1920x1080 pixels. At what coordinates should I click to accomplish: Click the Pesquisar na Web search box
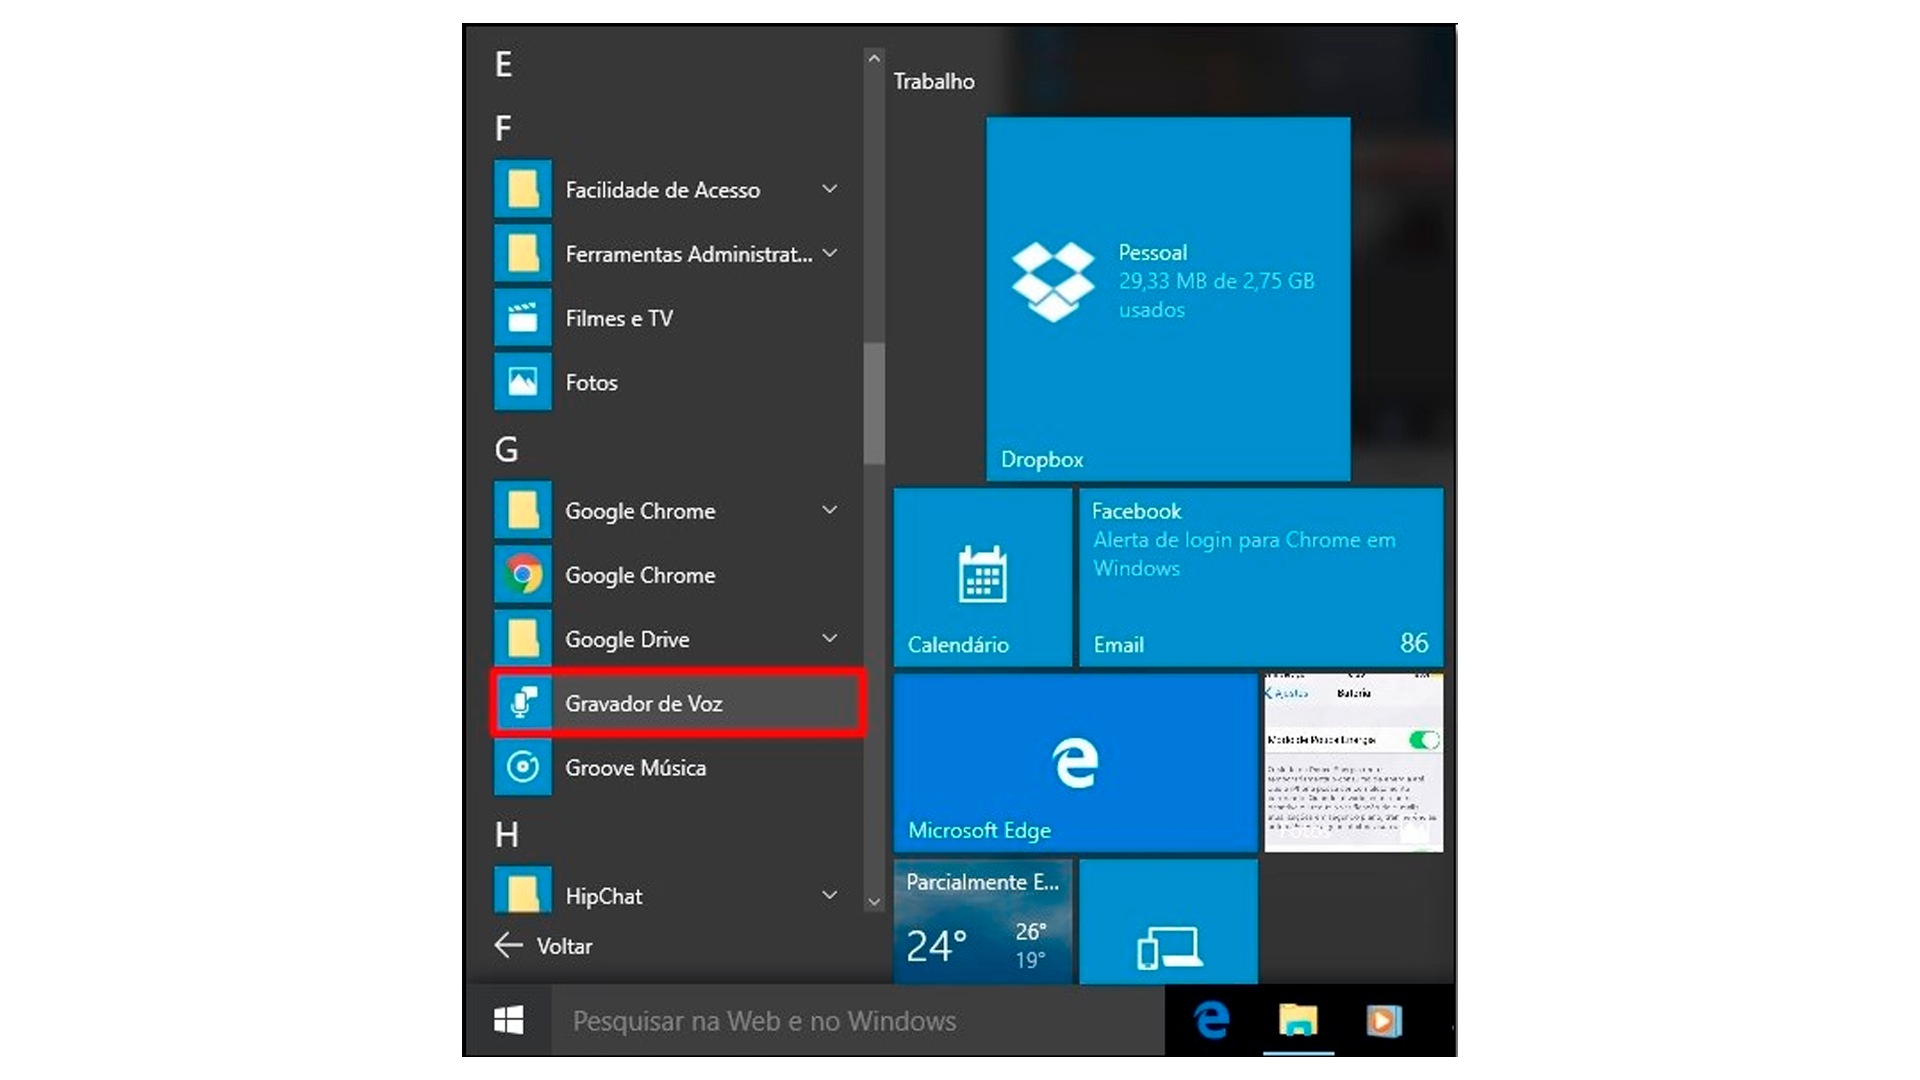click(858, 1020)
